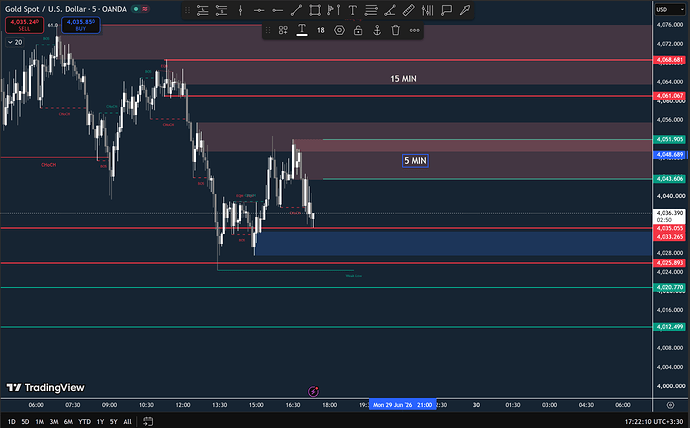Click the 4,035.055 red price label
Viewport: 690px width, 428px height.
669,228
